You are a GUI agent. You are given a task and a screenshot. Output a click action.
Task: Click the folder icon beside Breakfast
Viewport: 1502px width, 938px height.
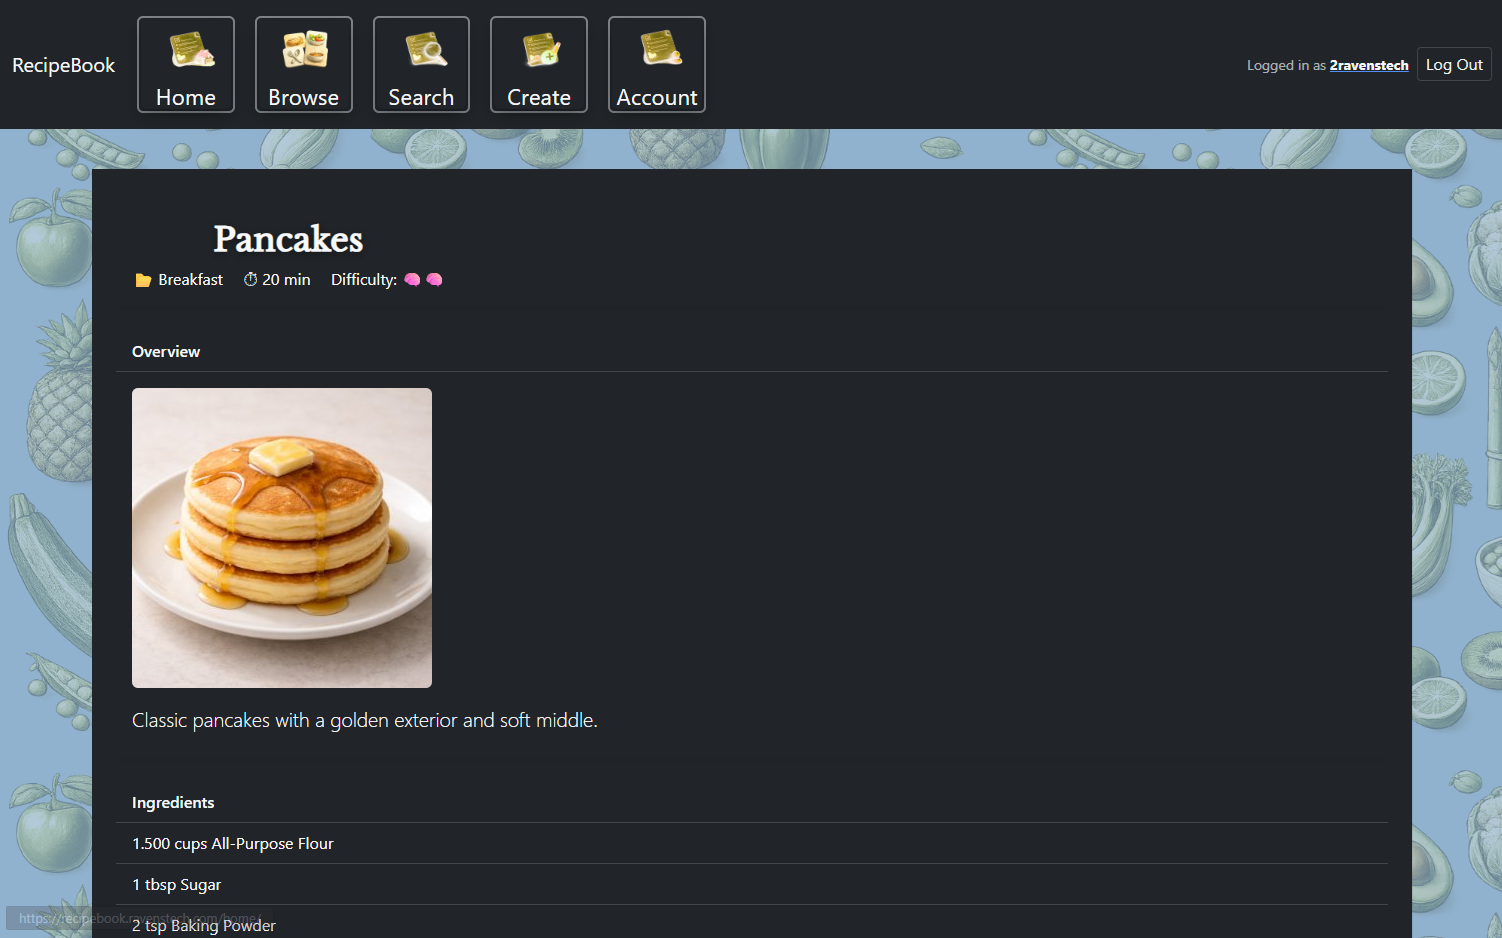point(142,279)
